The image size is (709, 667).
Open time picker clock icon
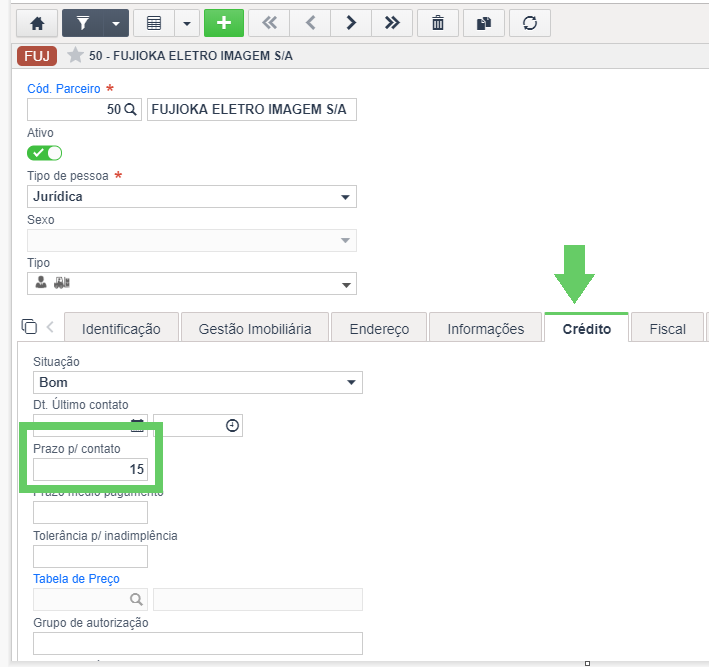(x=232, y=426)
